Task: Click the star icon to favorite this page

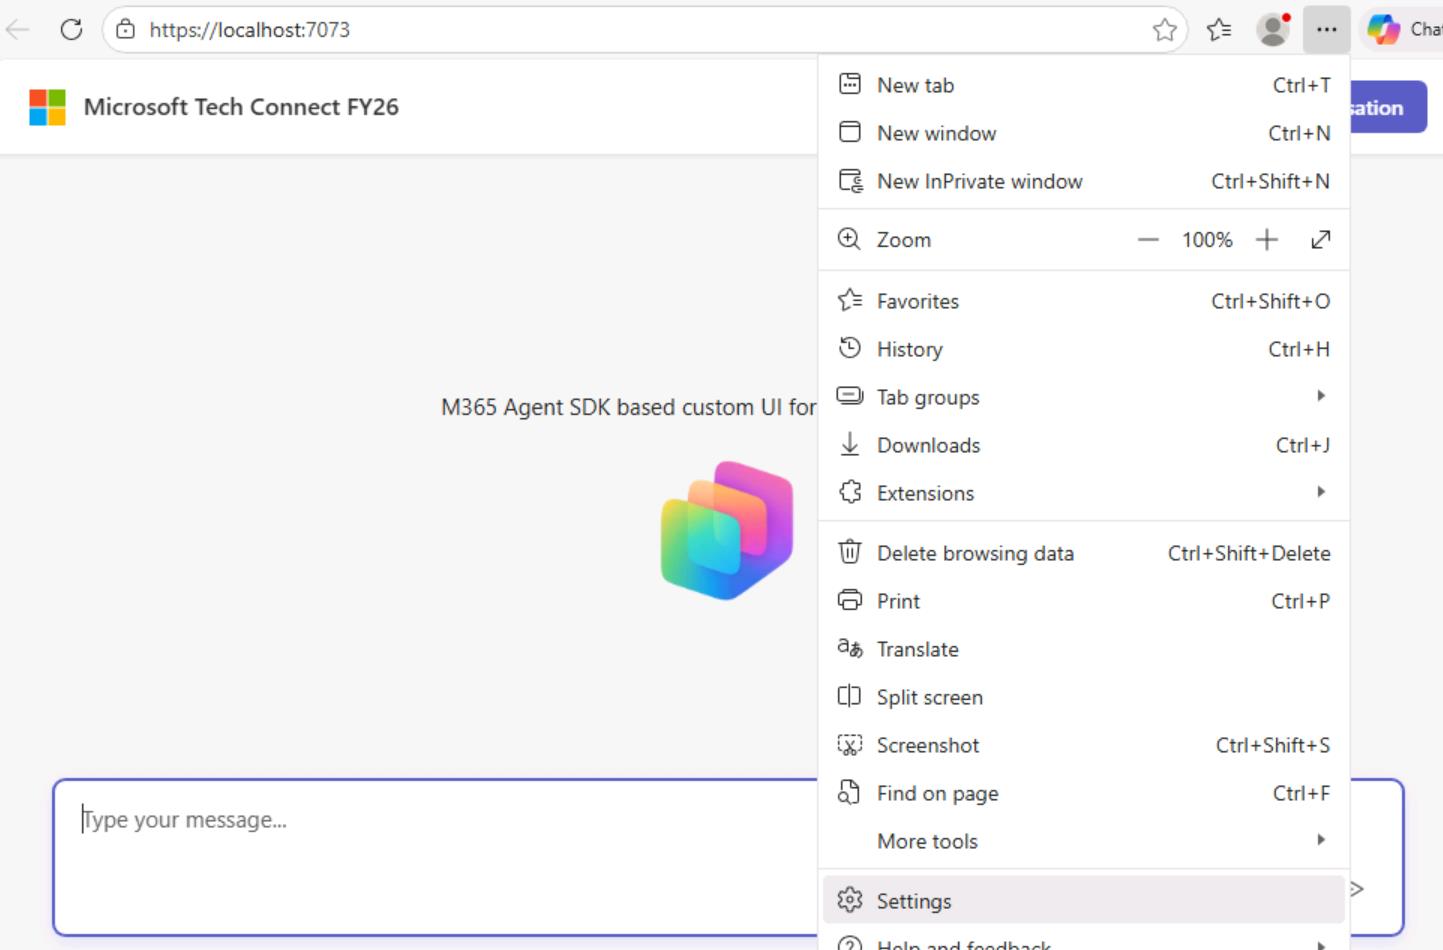Action: pos(1164,30)
